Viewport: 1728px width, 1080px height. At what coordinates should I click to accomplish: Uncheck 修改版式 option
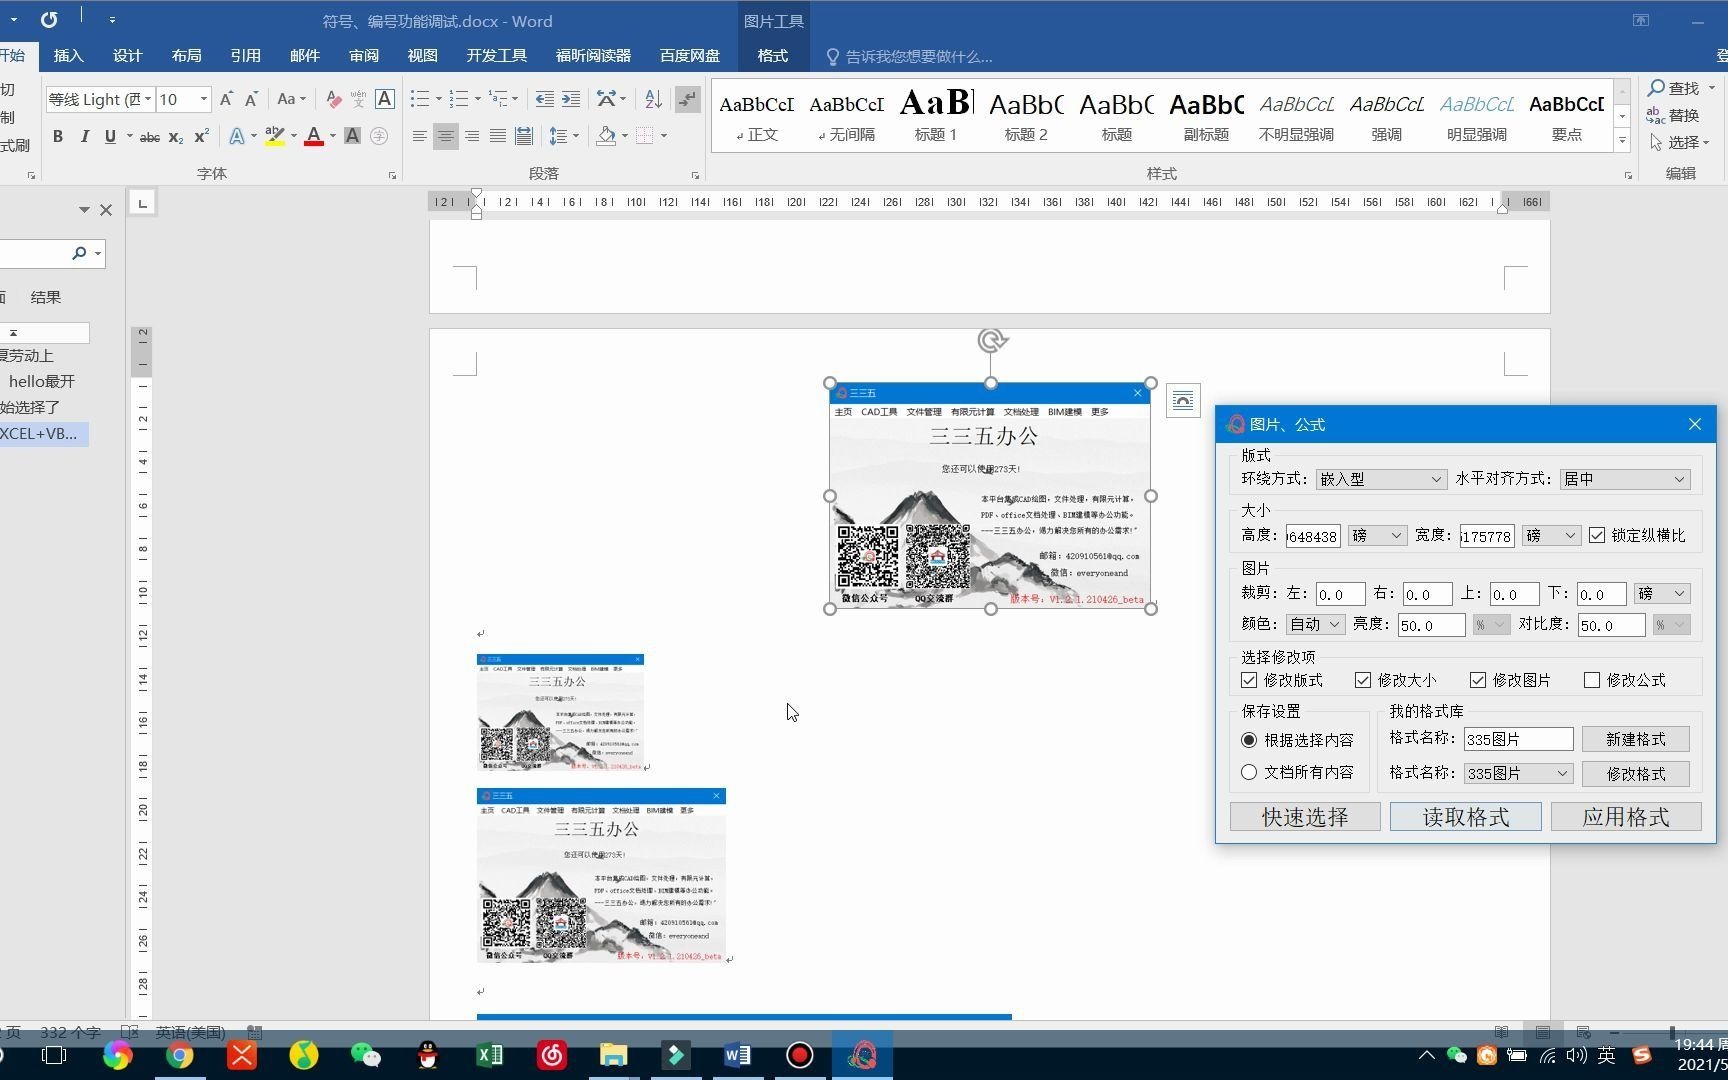pos(1249,680)
